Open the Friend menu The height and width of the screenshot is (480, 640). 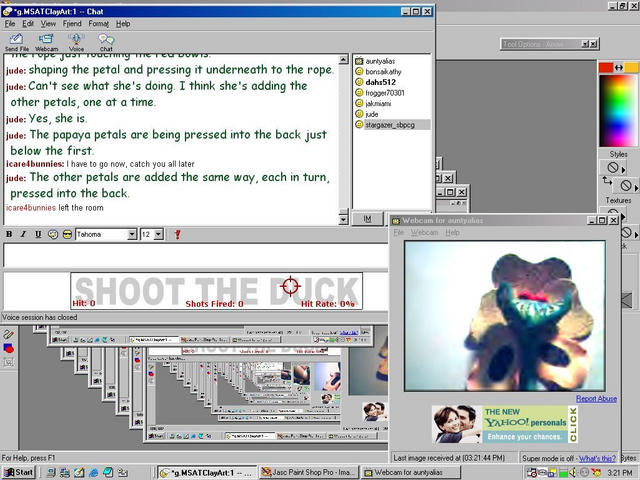click(72, 24)
